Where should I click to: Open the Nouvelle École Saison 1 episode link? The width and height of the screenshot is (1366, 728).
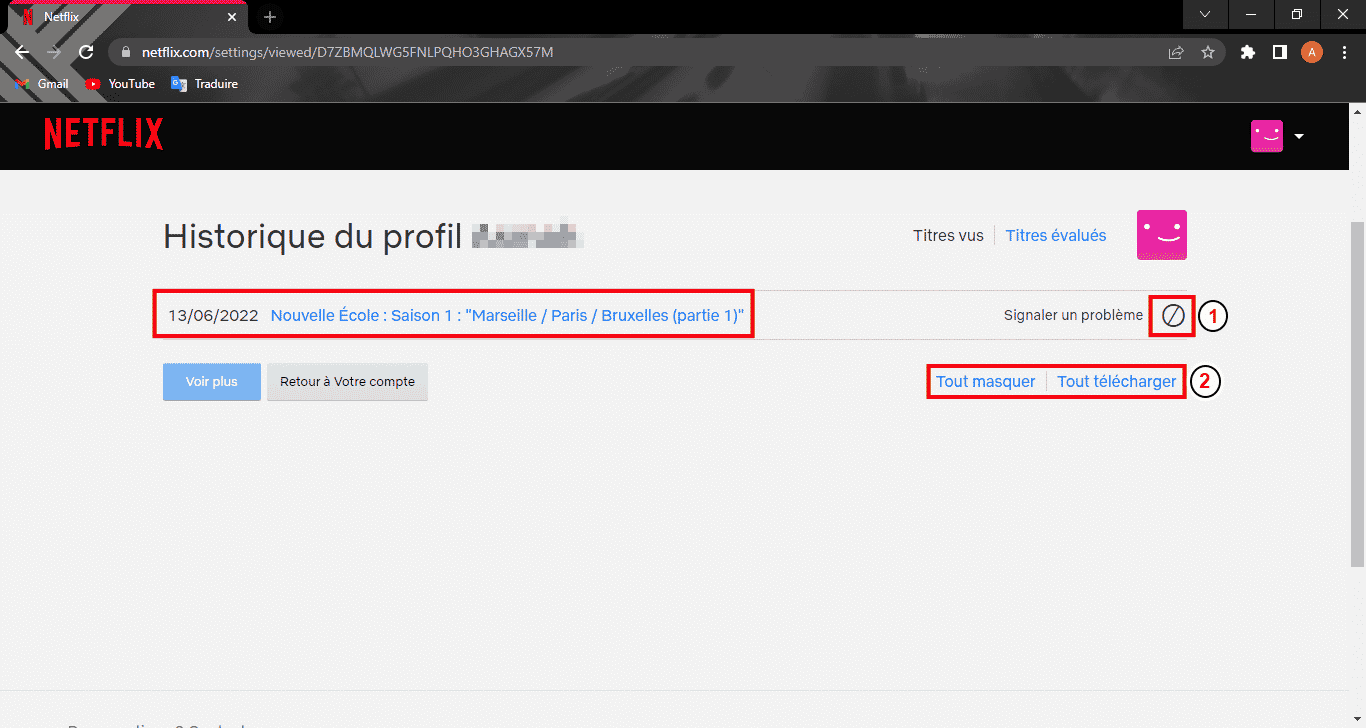point(507,316)
